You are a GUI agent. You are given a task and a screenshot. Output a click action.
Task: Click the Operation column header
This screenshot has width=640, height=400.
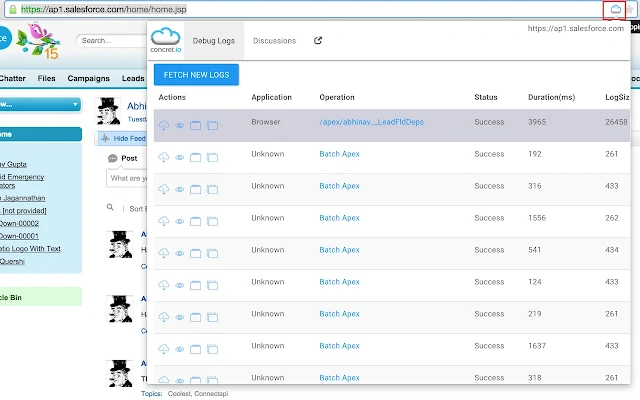(x=337, y=97)
